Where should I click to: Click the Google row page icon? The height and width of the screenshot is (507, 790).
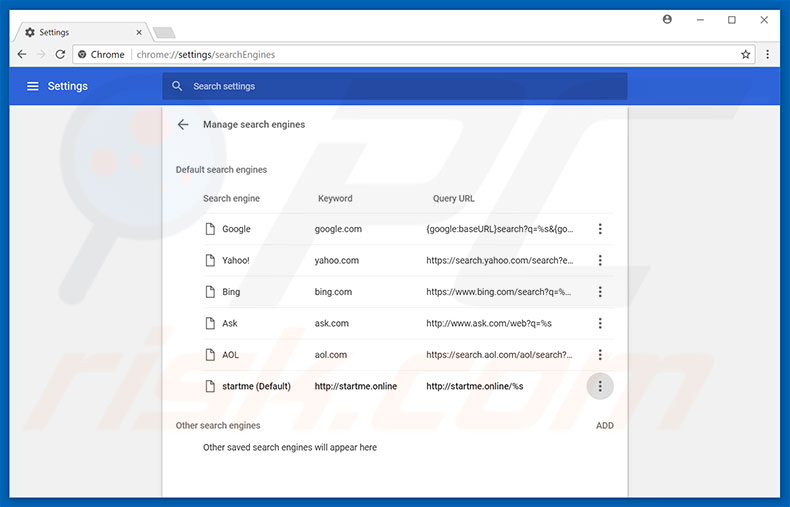(x=210, y=229)
